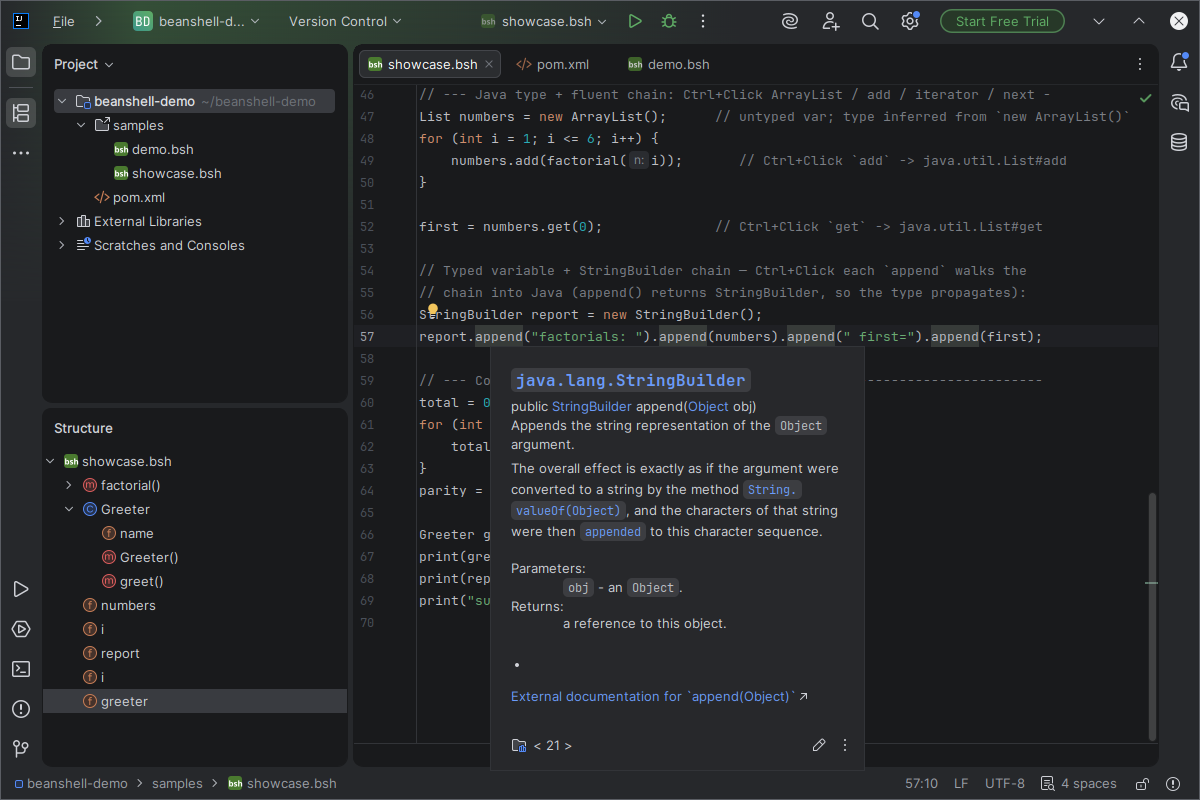Open the beanshell-d... project dropdown

pos(196,21)
